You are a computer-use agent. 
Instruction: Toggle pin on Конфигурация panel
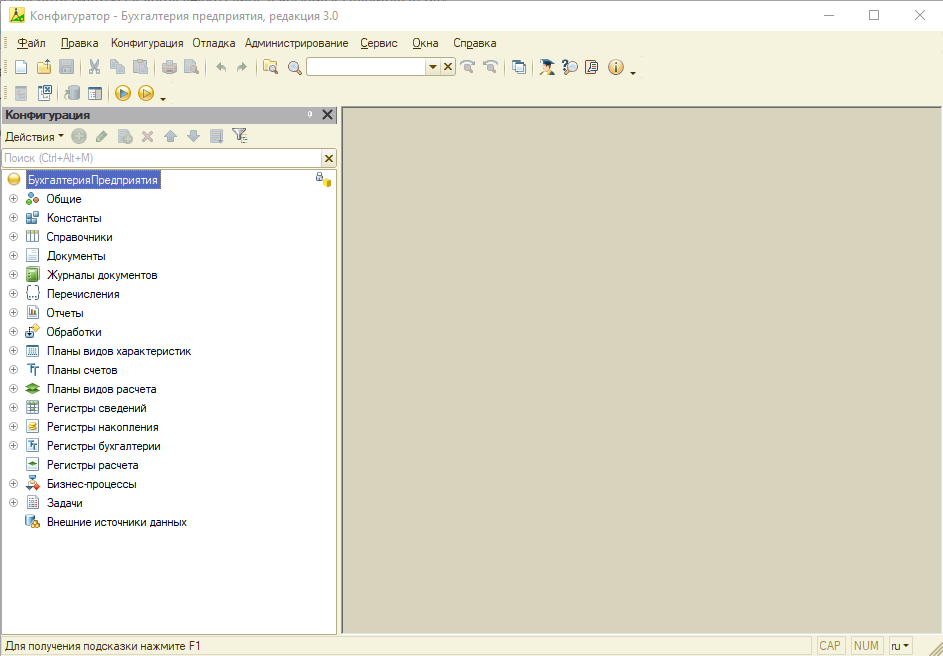310,114
